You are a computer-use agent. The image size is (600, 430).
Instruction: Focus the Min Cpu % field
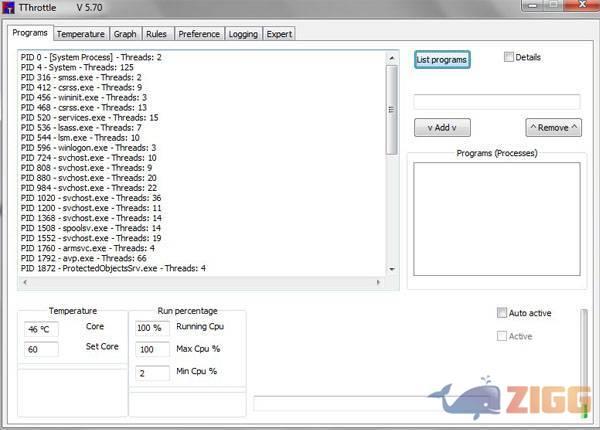[x=152, y=372]
